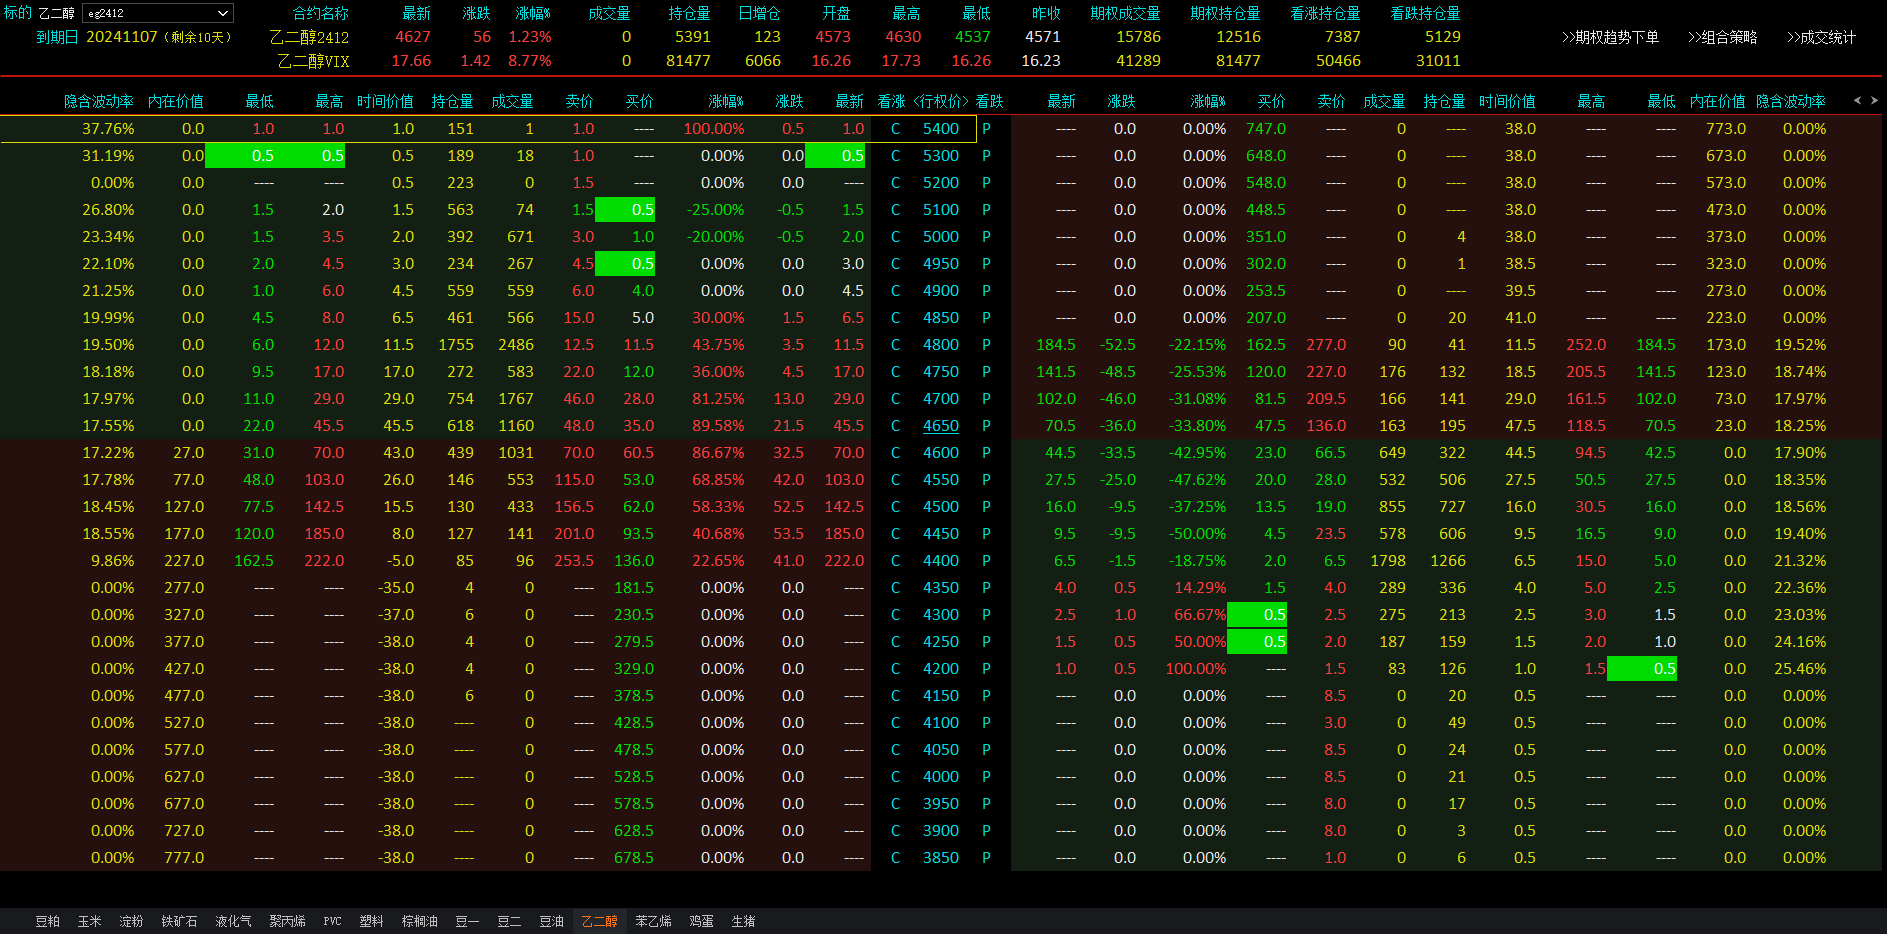This screenshot has width=1887, height=934.
Task: Select the 乙二醇VIX row in the header
Action: [x=313, y=61]
